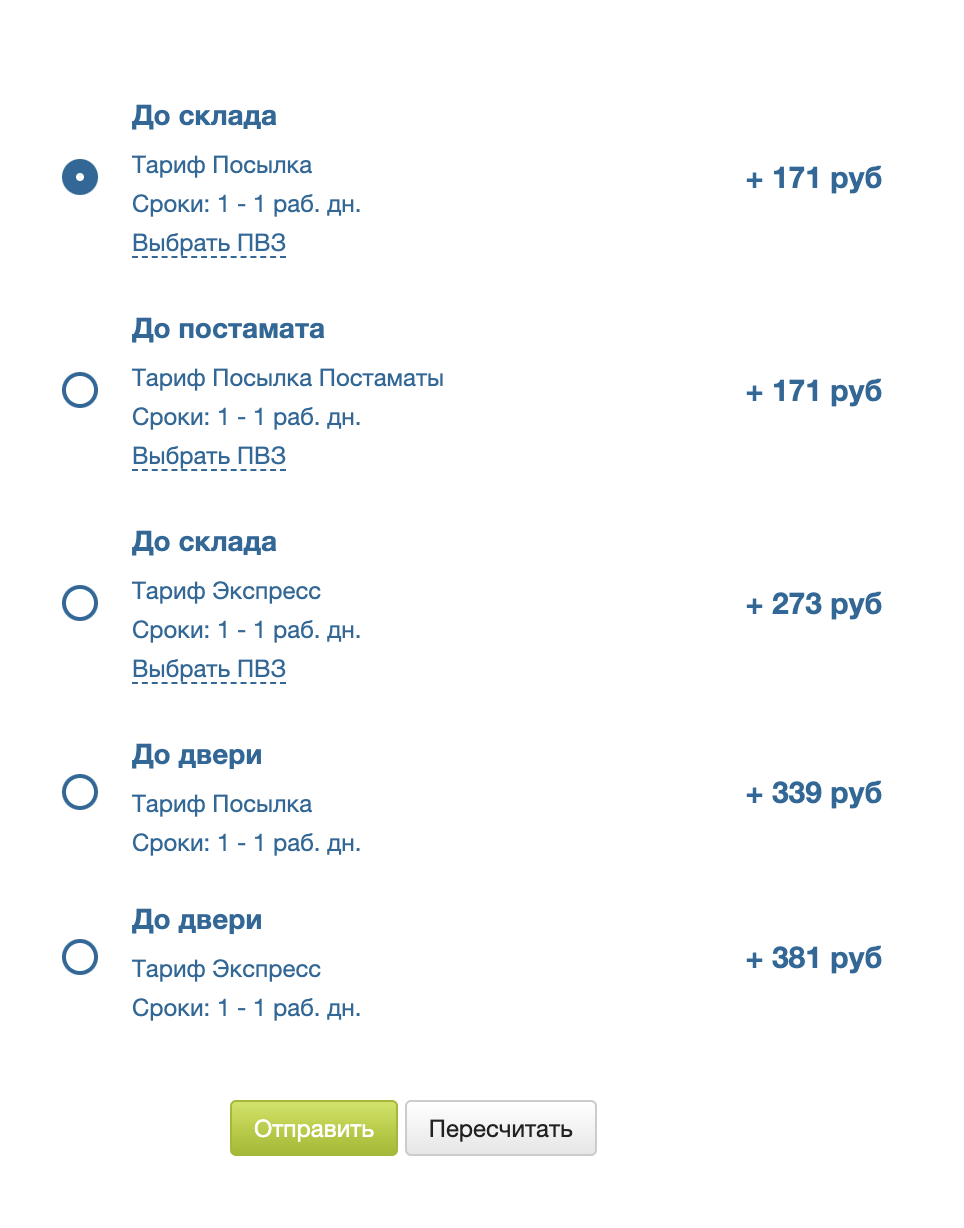
Task: Click the Пересчитать button
Action: click(500, 1128)
